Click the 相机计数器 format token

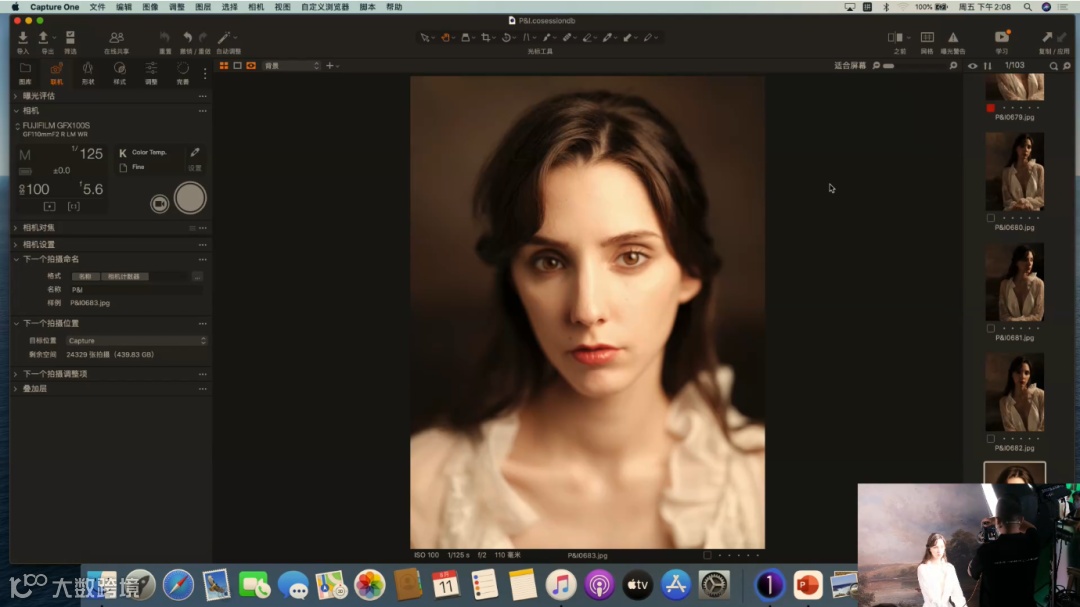[x=124, y=276]
